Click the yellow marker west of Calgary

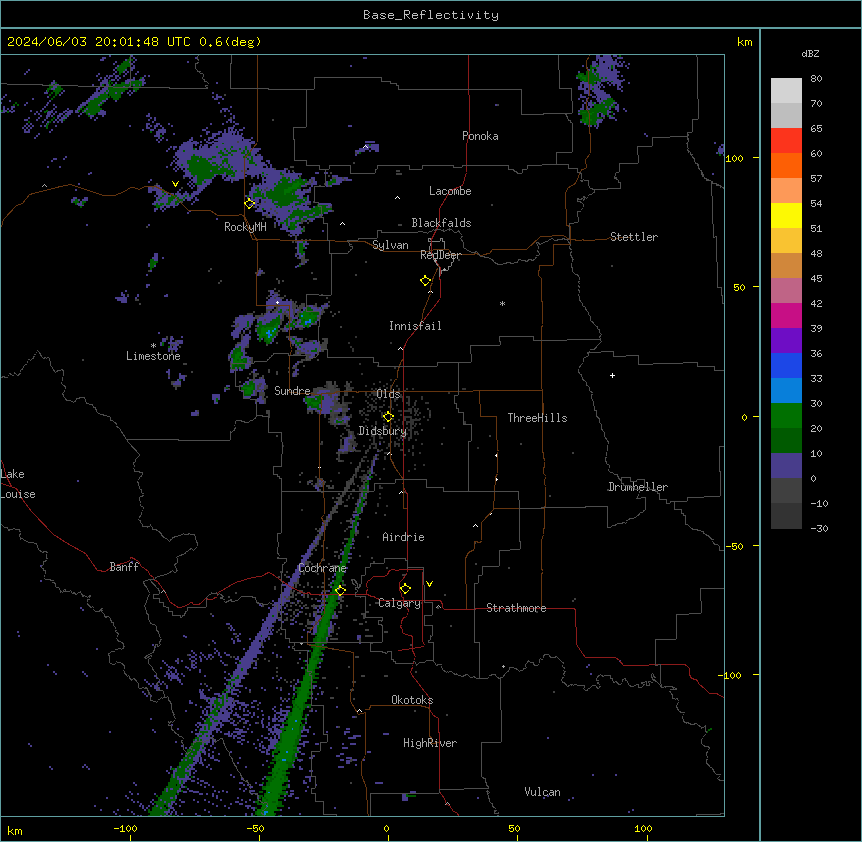[341, 590]
